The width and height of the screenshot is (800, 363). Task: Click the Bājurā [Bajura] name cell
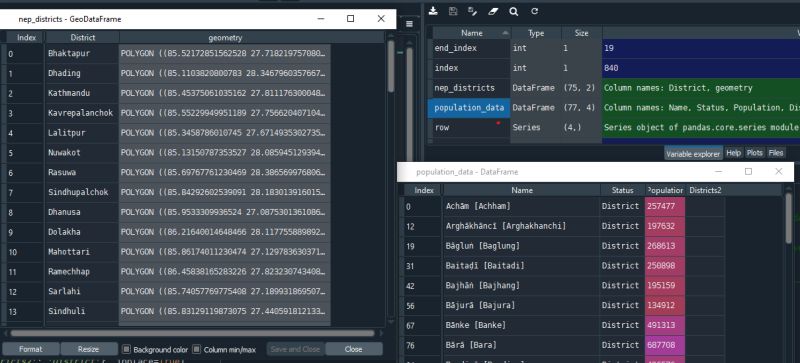[521, 305]
